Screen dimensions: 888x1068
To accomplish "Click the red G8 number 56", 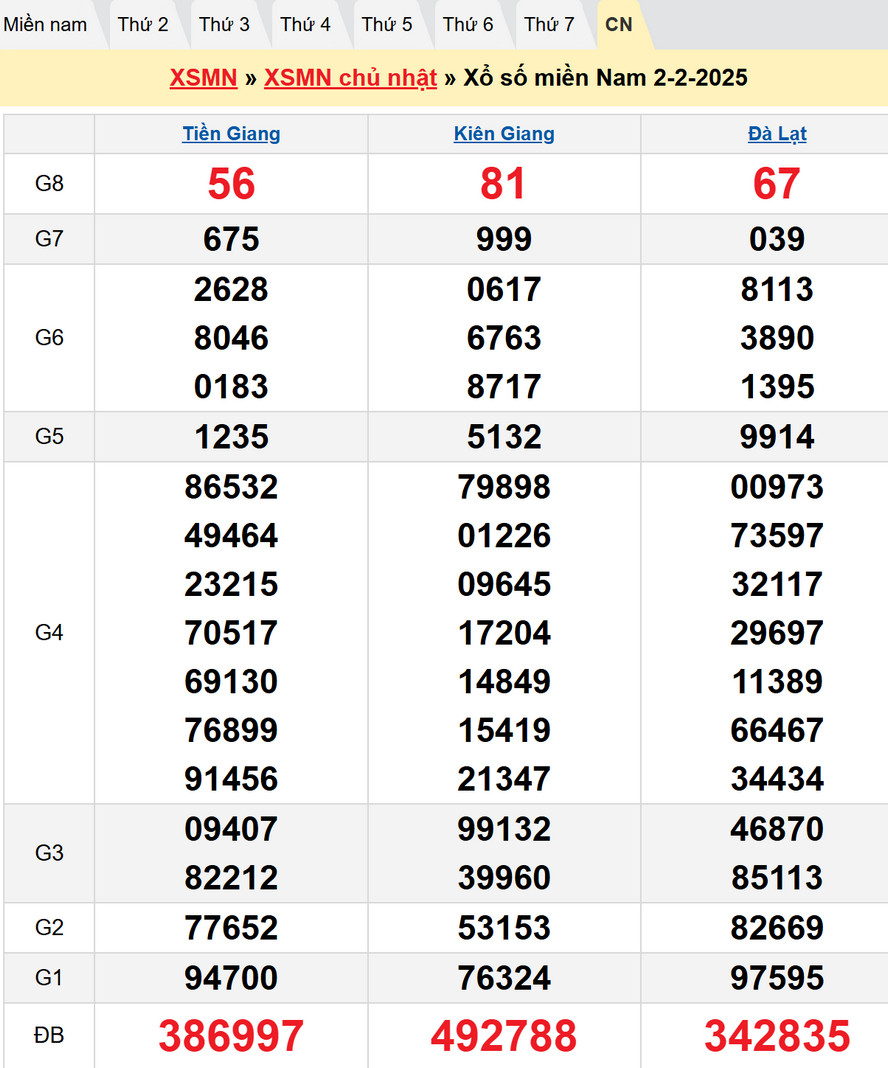I will click(x=231, y=184).
